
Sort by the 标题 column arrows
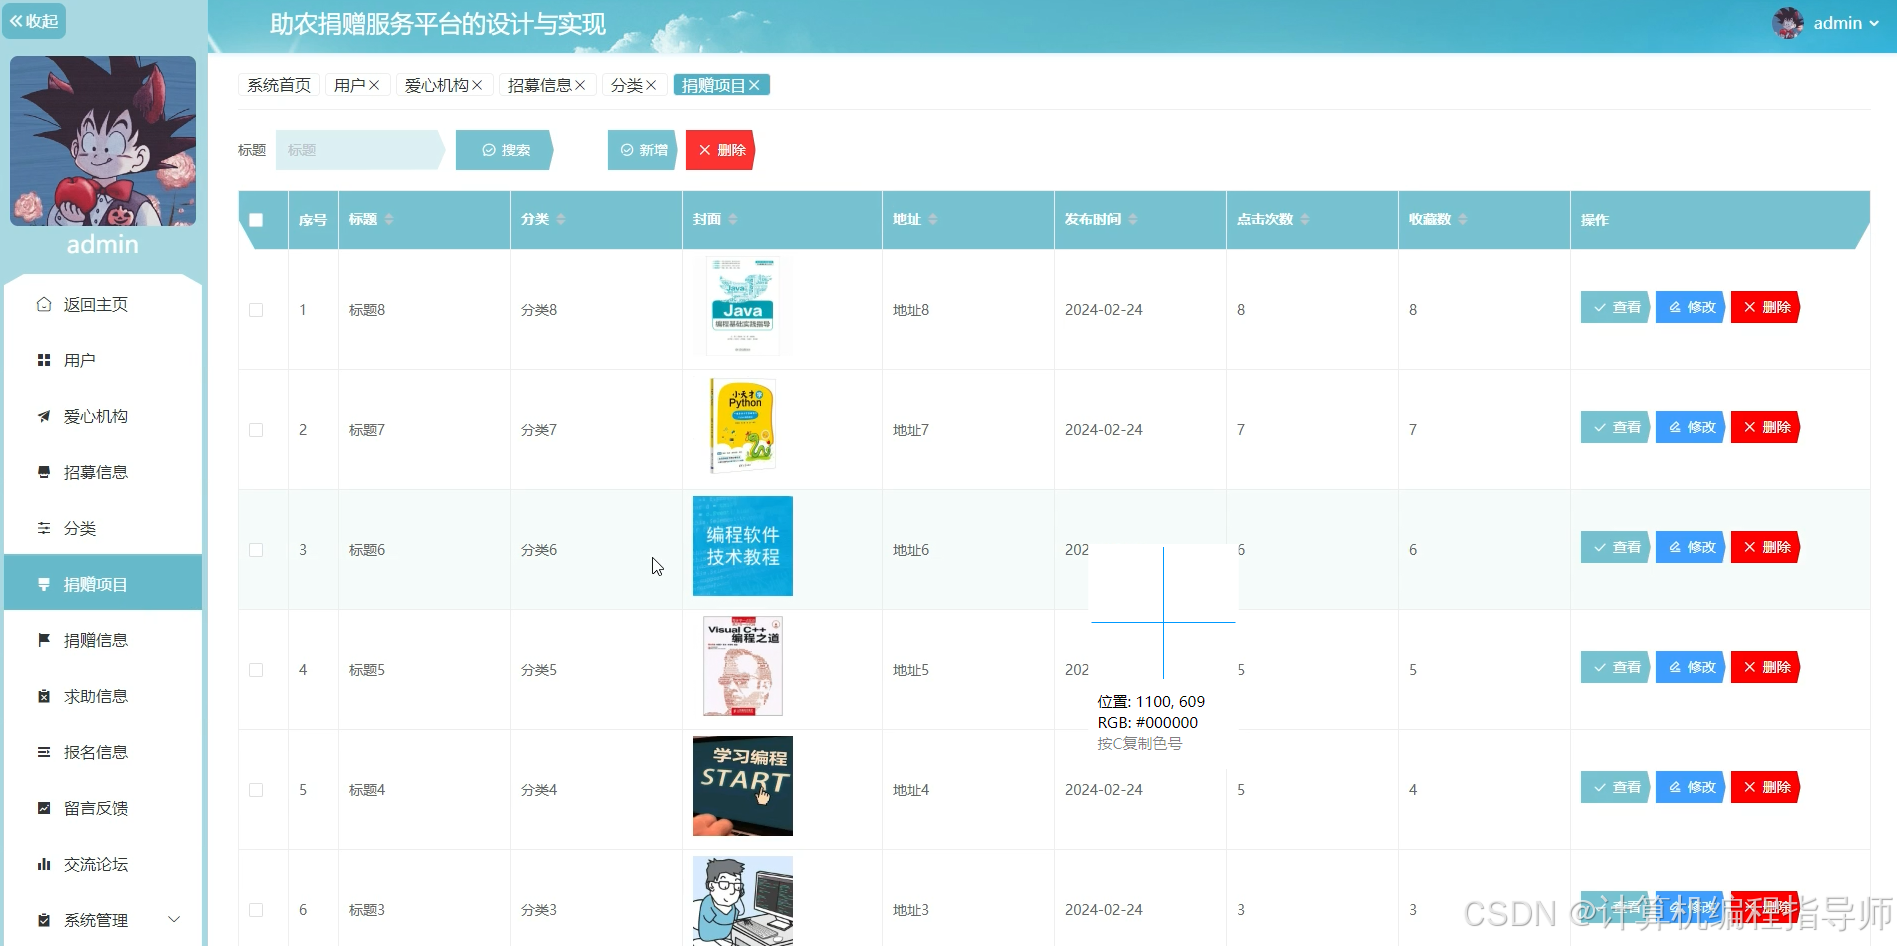tap(389, 219)
